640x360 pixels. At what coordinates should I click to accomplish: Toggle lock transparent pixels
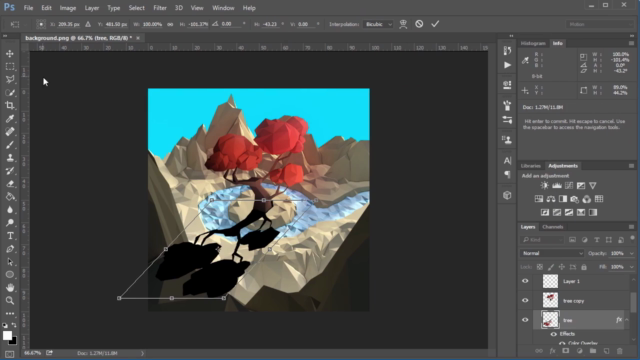tap(540, 267)
